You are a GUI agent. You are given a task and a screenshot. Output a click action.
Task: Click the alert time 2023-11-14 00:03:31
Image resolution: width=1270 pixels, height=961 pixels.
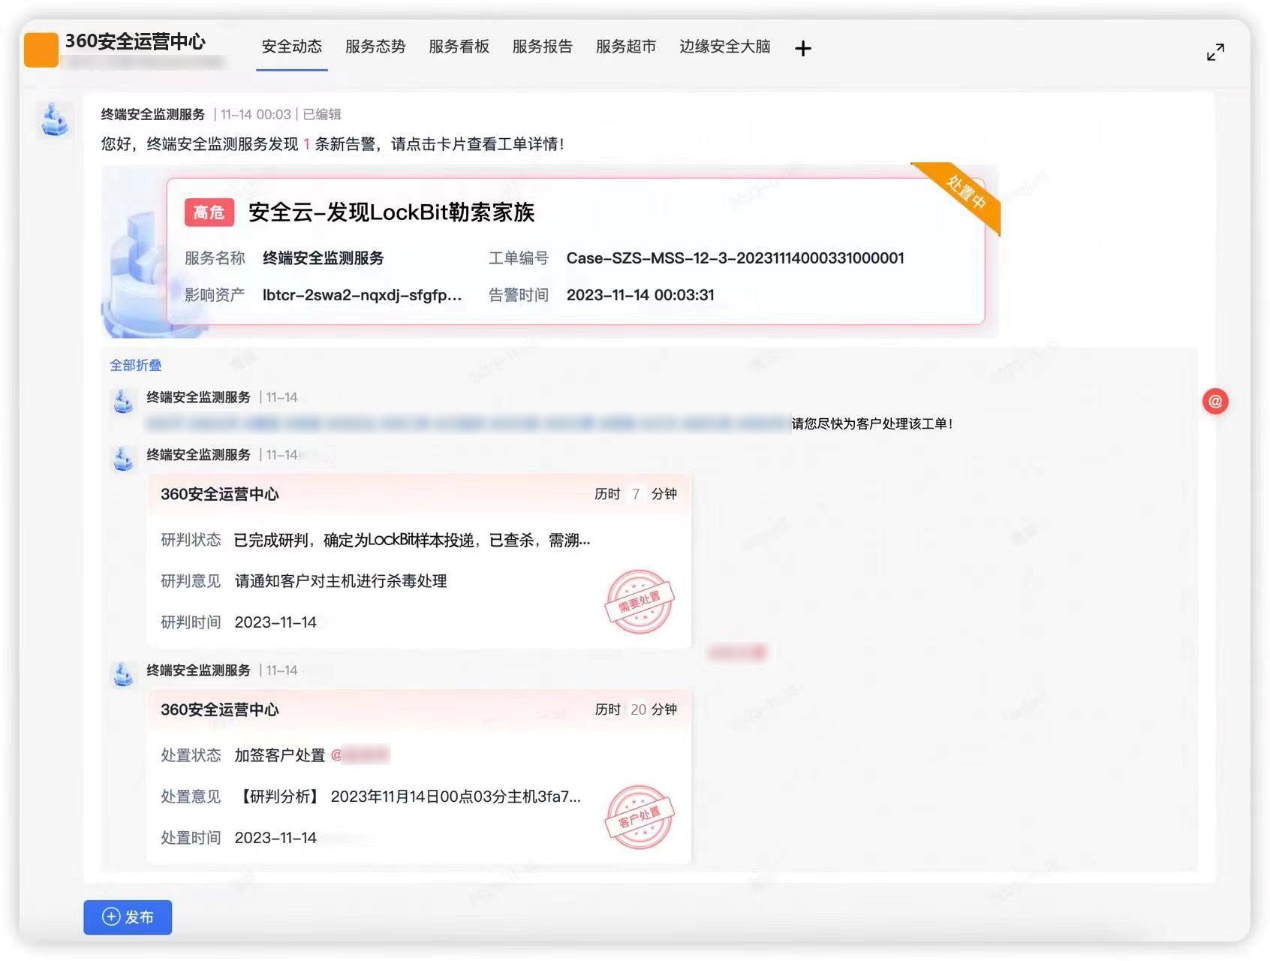pos(640,295)
